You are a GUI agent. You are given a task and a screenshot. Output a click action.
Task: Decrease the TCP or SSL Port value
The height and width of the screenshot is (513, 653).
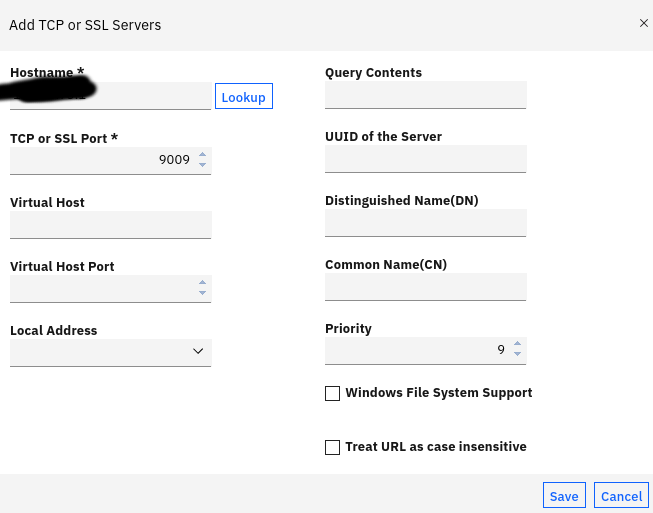203,165
